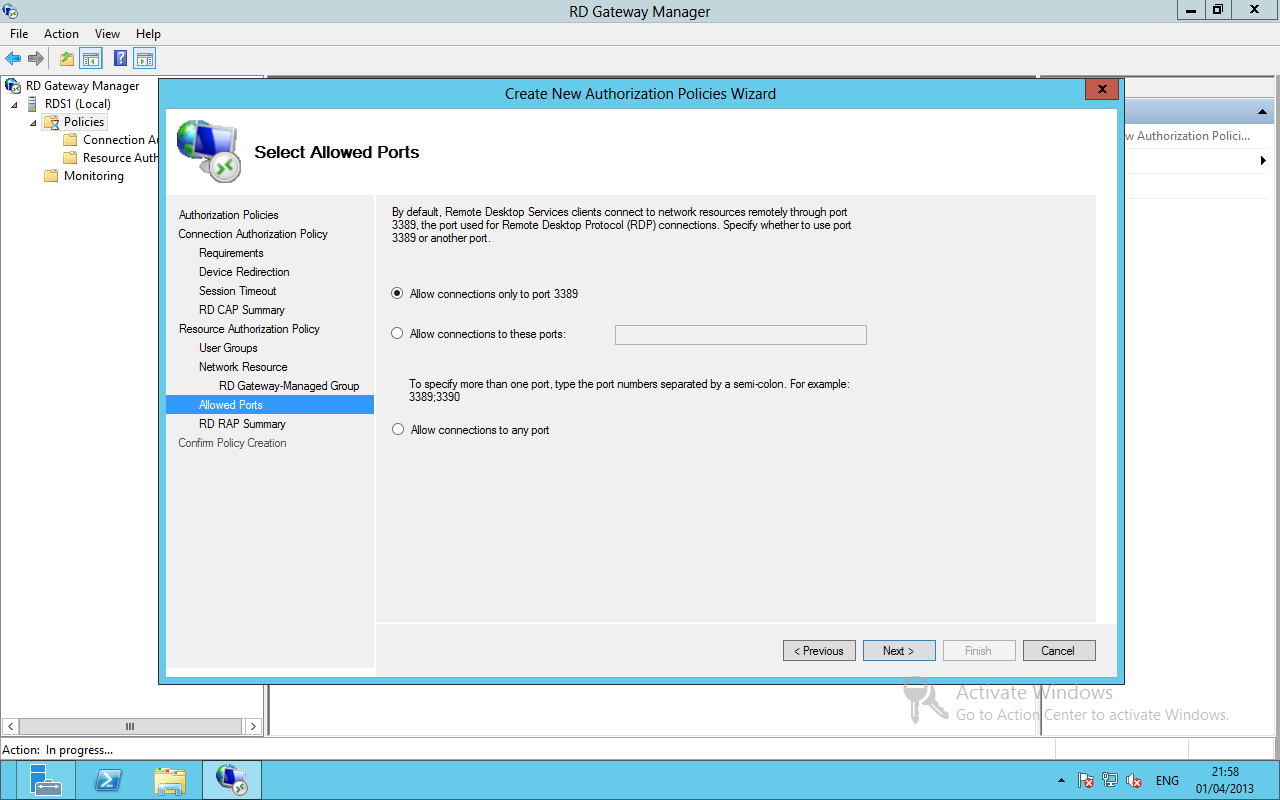Select Authorization Policies wizard step
1280x800 pixels.
228,215
